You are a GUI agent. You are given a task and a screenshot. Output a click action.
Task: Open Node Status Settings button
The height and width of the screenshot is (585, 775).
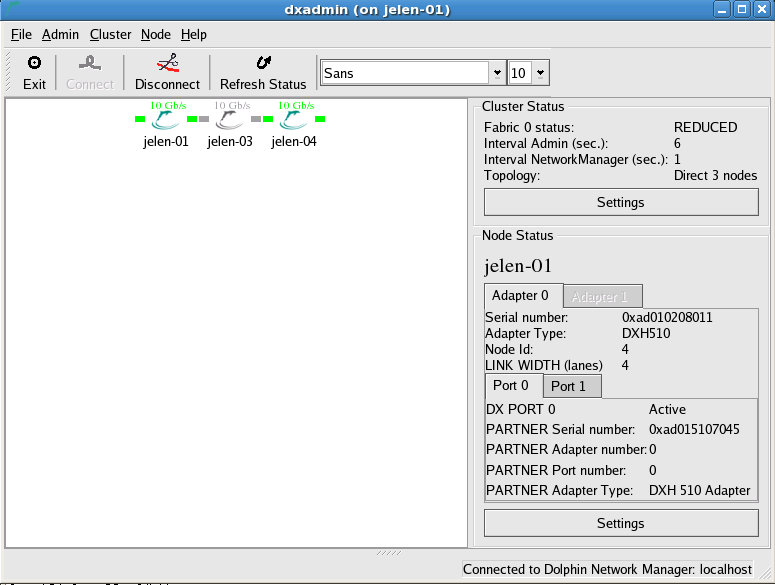click(621, 523)
